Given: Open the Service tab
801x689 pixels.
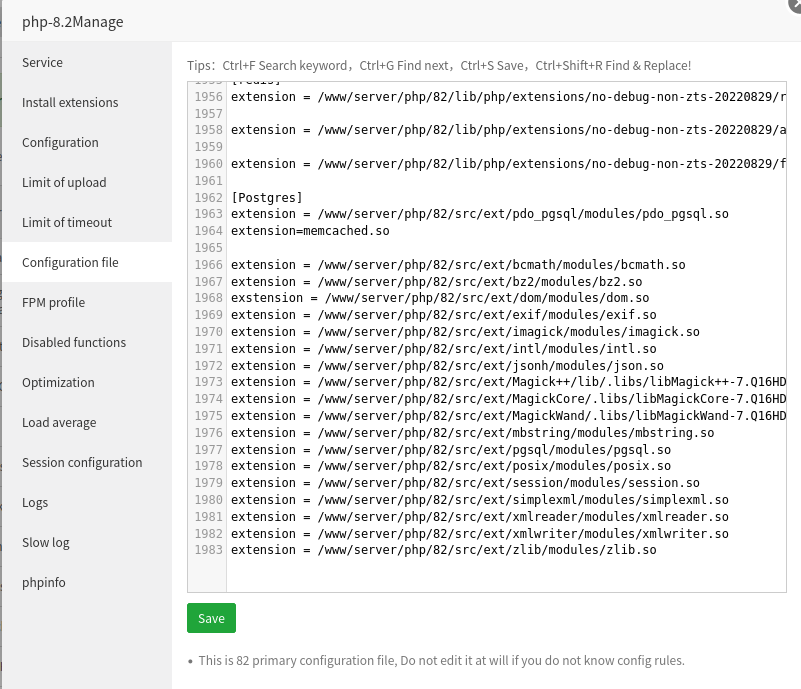Looking at the screenshot, I should pos(43,62).
